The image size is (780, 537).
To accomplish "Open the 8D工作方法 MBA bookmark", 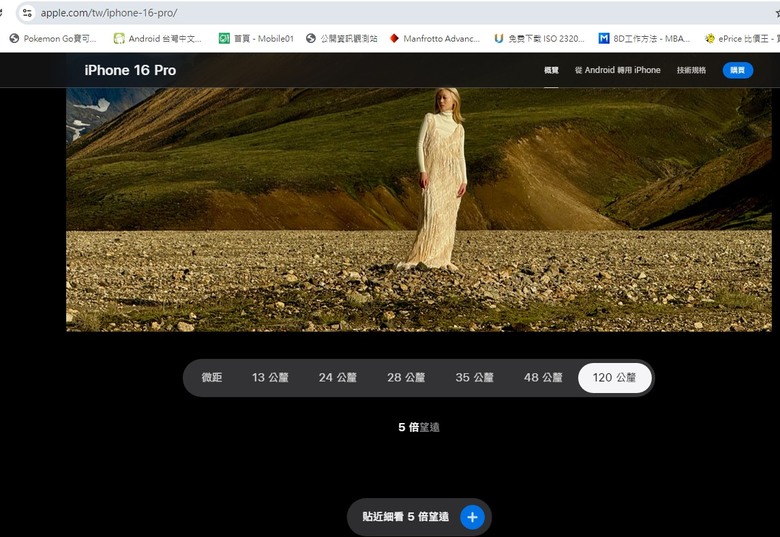I will (644, 38).
